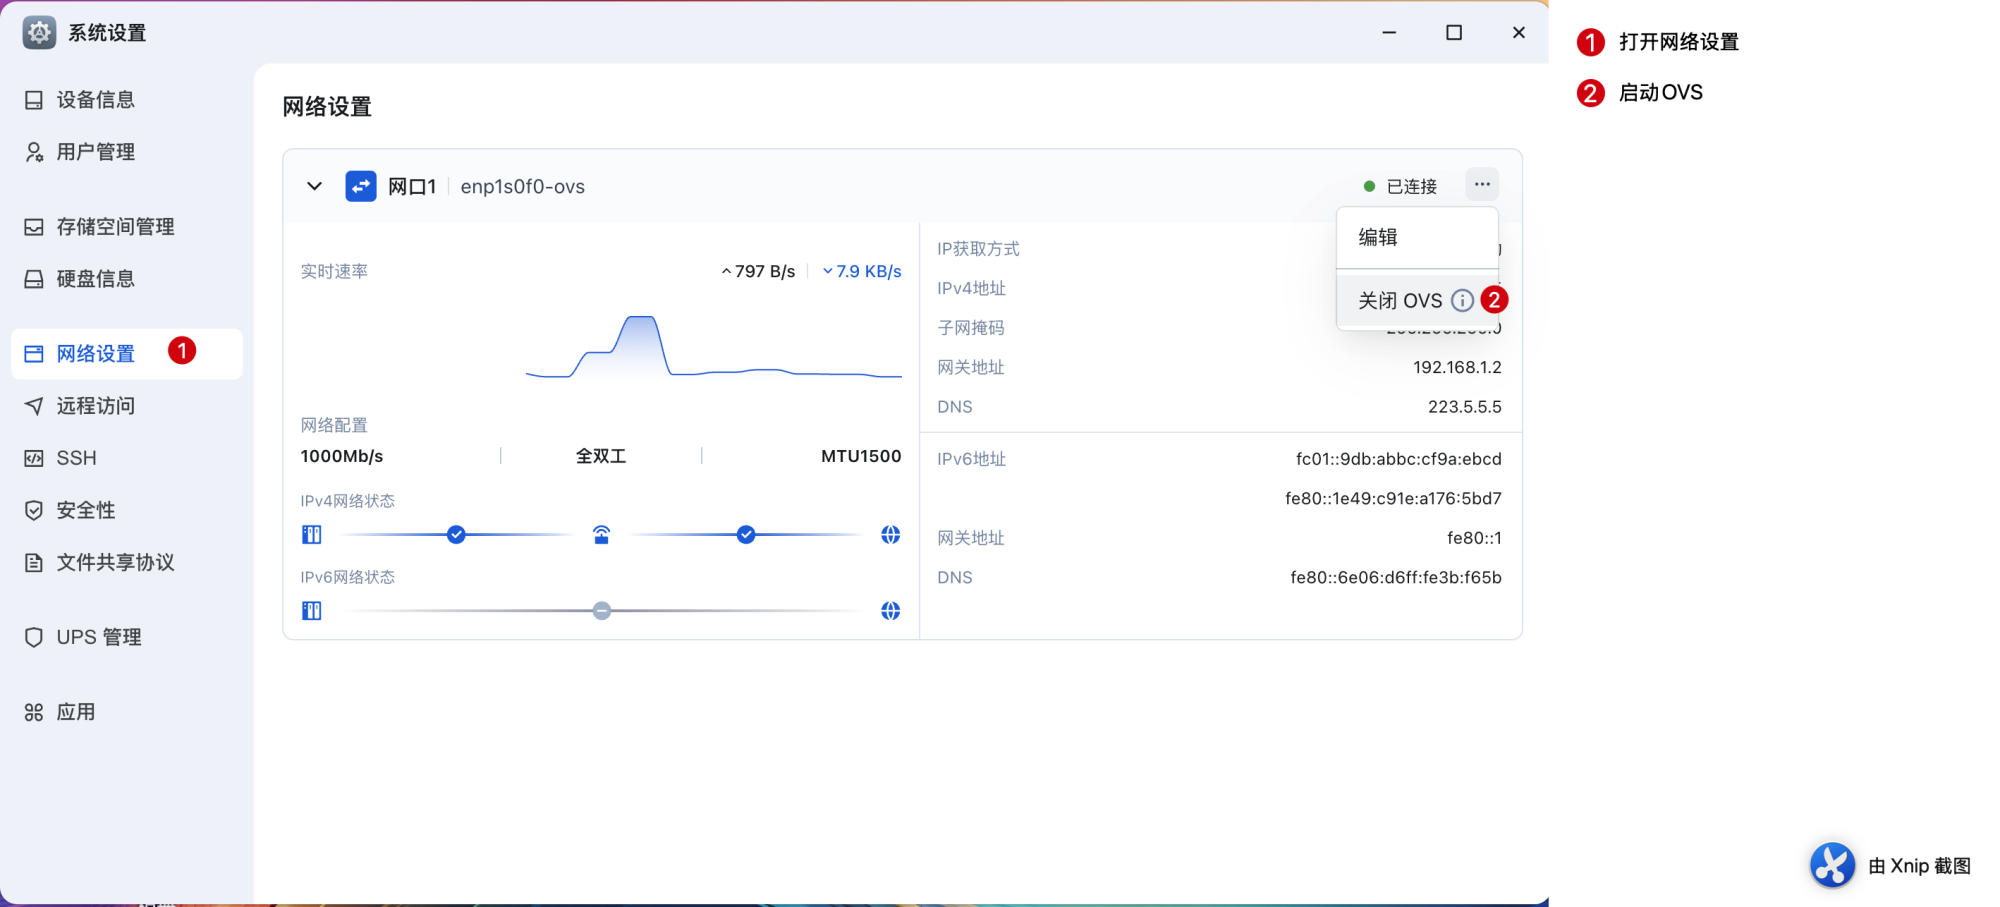Open Disk Info (硬盘信息) page
2000x907 pixels.
click(95, 279)
